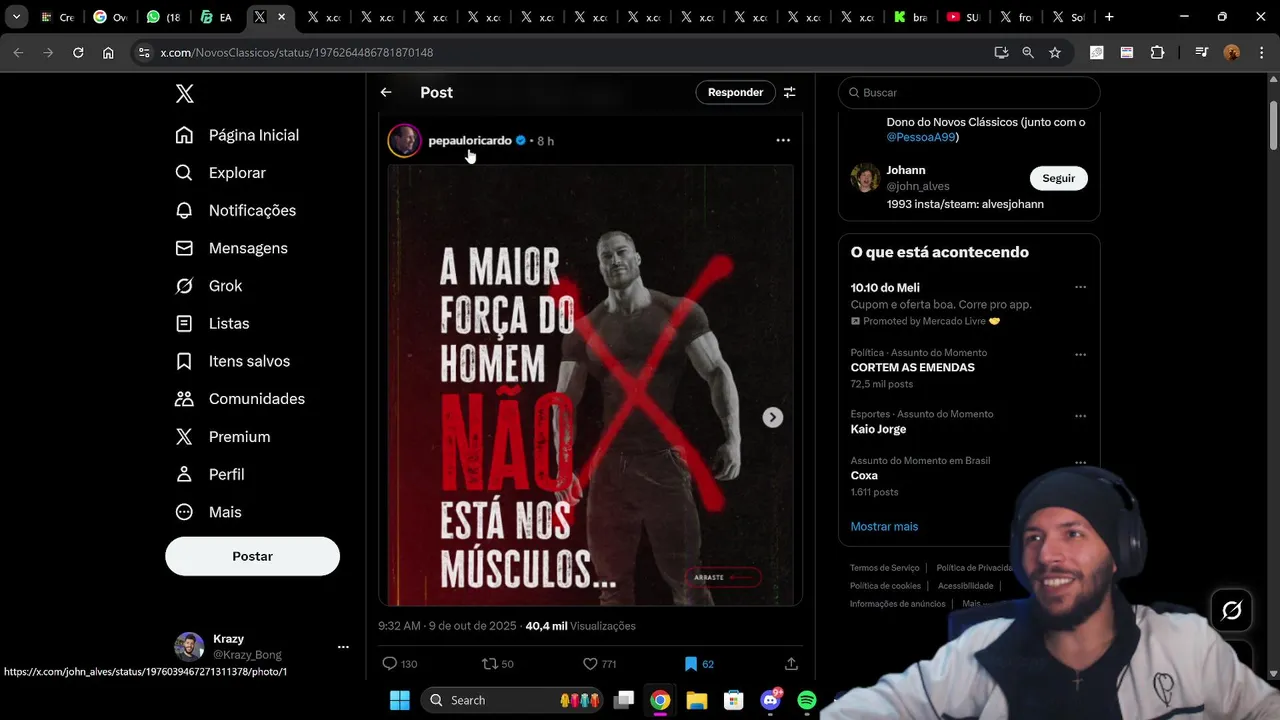Image resolution: width=1280 pixels, height=720 pixels.
Task: Go back with the Post arrow
Action: (386, 92)
